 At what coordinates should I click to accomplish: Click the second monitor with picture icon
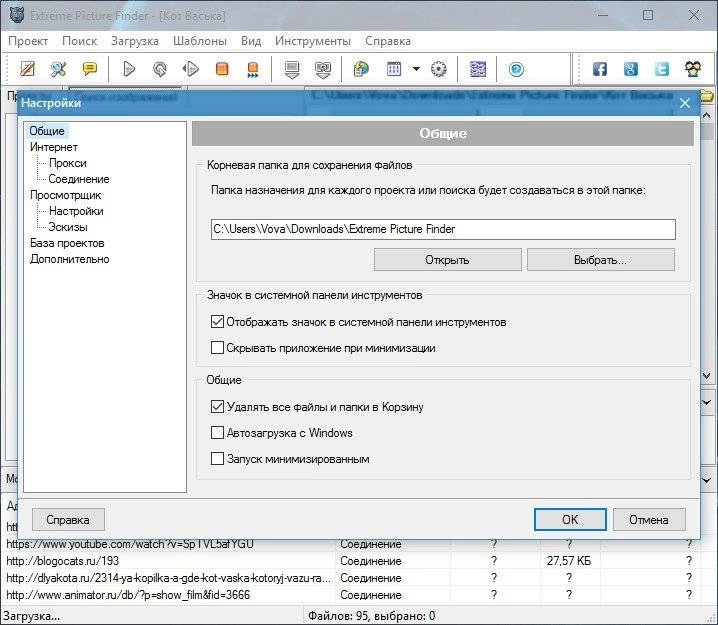pyautogui.click(x=323, y=70)
